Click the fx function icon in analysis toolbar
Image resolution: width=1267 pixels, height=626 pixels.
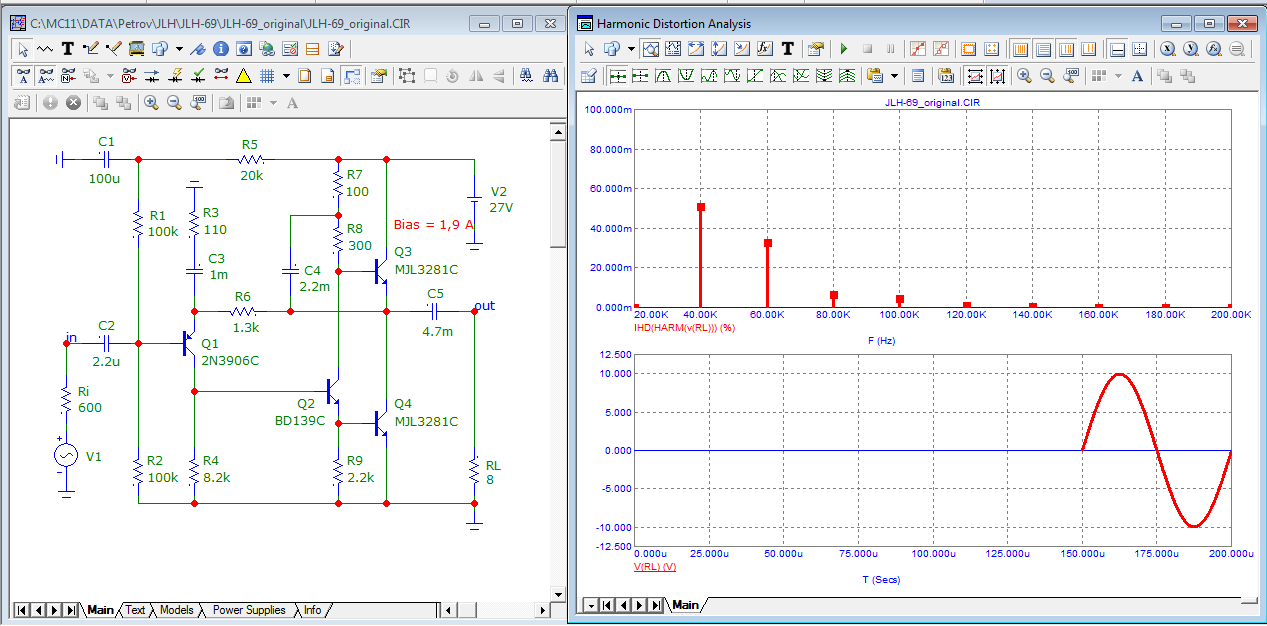pyautogui.click(x=763, y=48)
